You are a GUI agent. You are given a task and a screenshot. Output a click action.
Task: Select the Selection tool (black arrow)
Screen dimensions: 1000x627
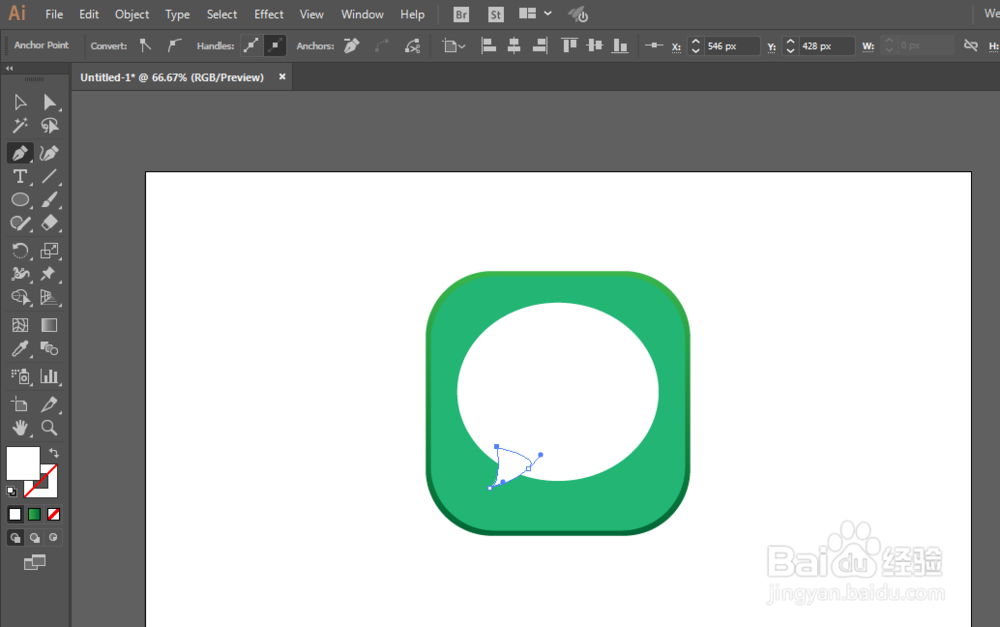[x=20, y=102]
